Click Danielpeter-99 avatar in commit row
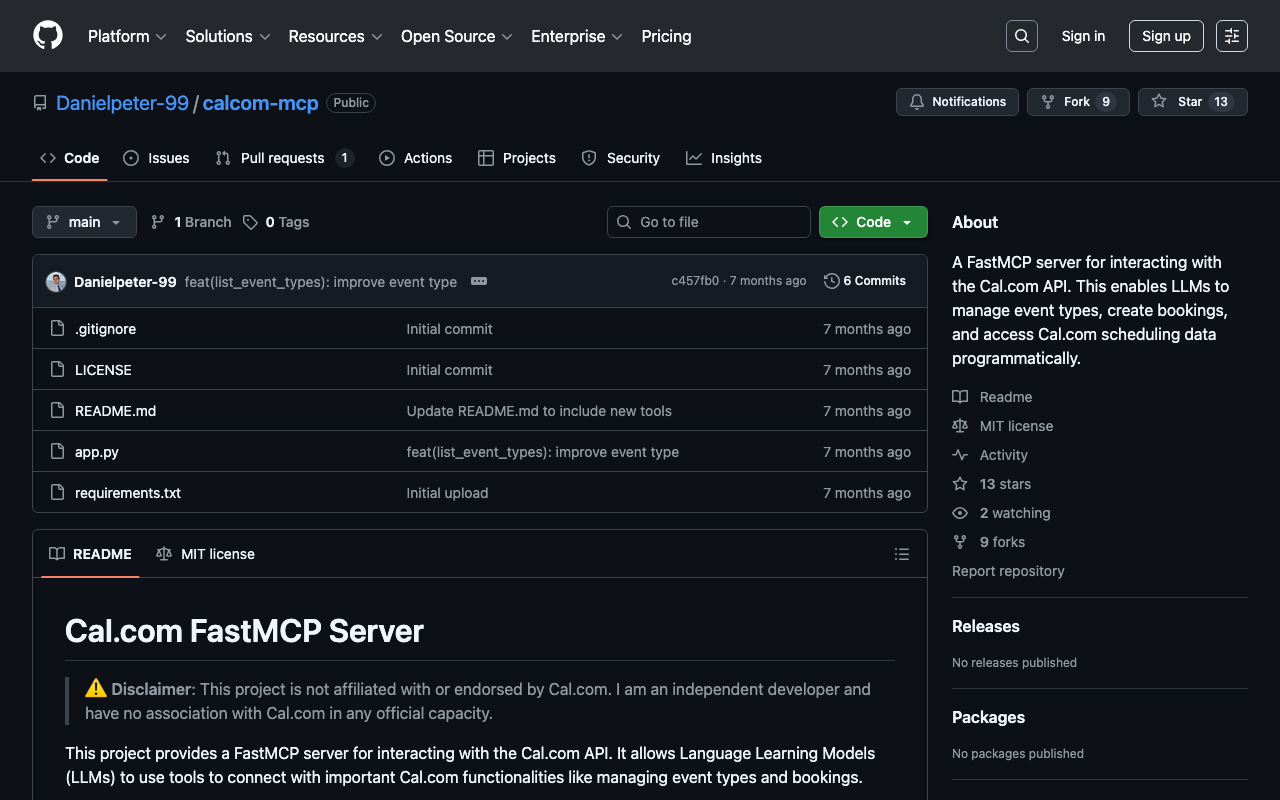This screenshot has width=1280, height=800. tap(56, 282)
